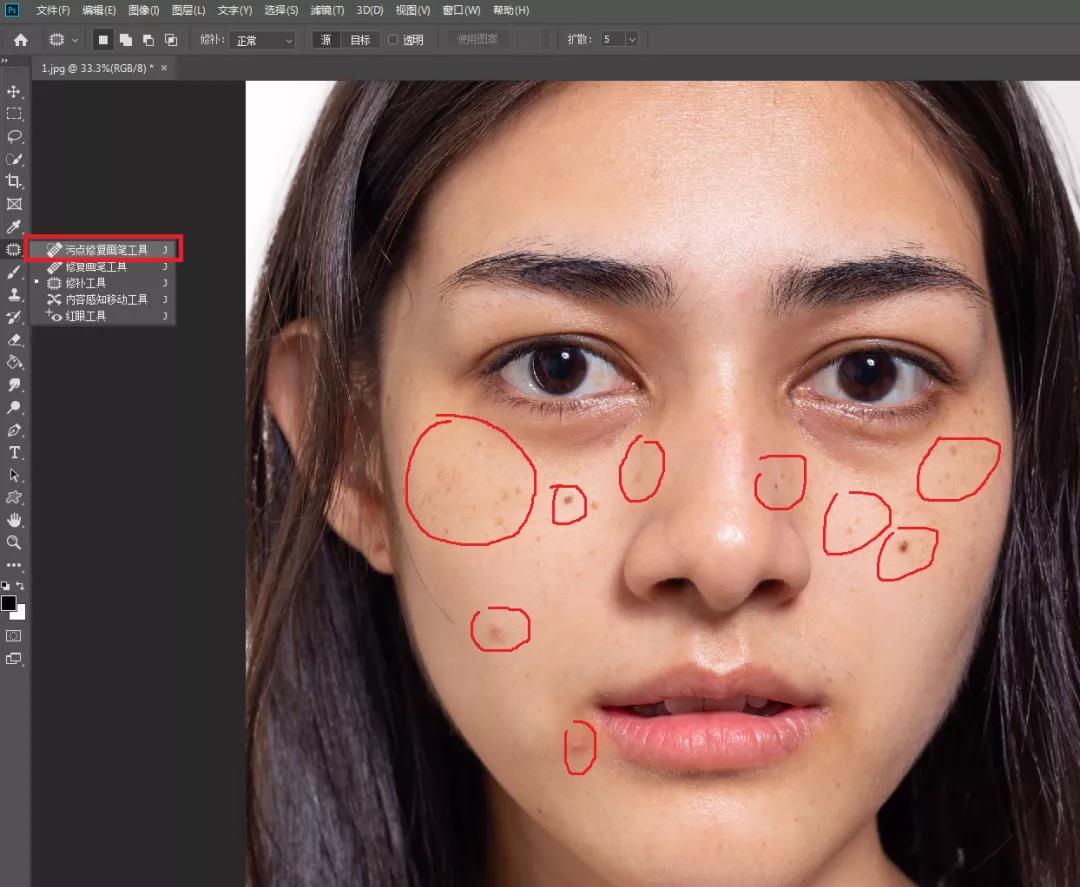
Task: Set patch mode to 目标
Action: coord(360,40)
